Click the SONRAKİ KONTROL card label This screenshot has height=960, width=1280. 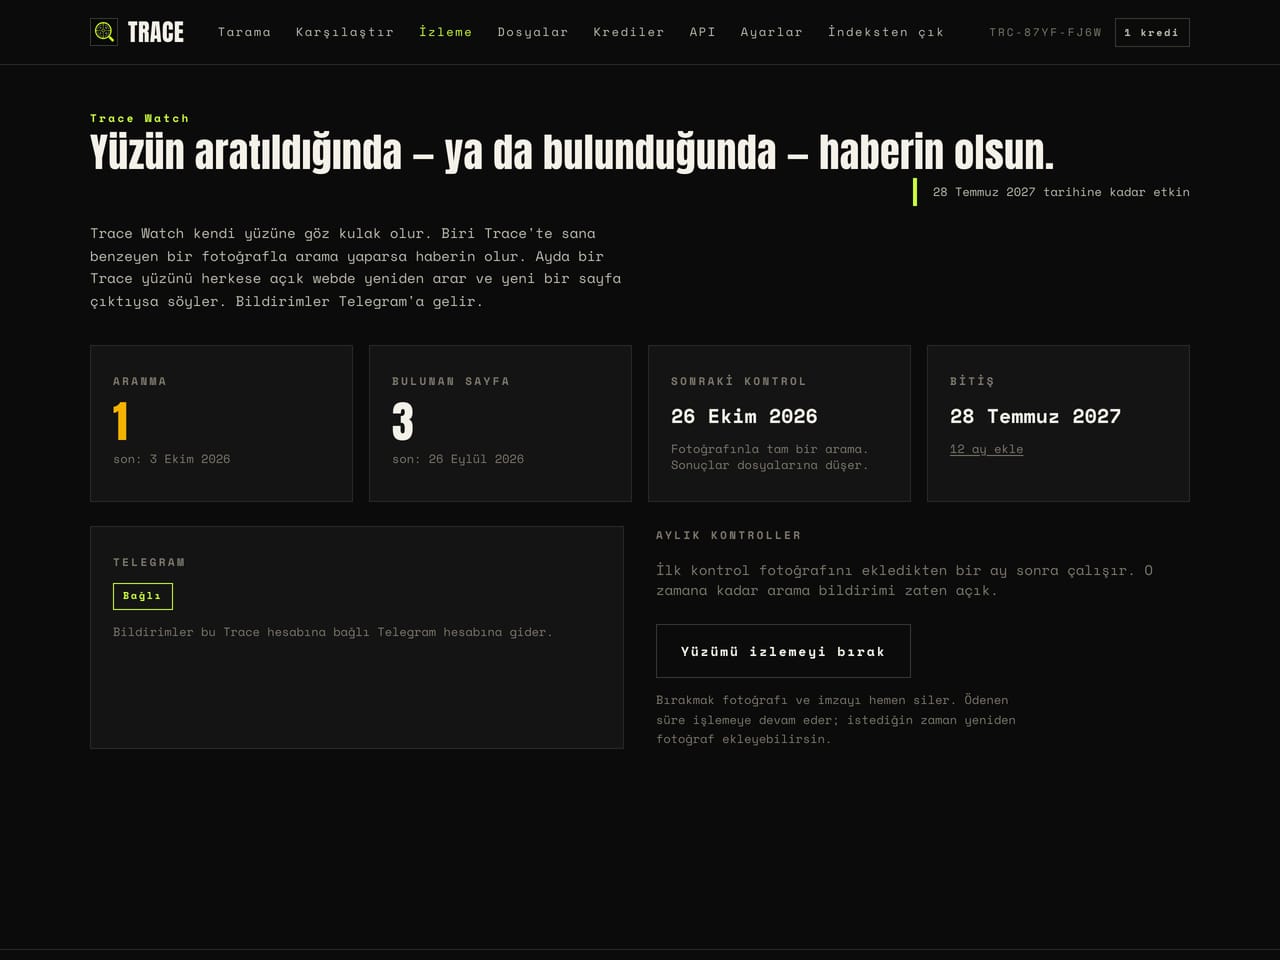(x=739, y=381)
